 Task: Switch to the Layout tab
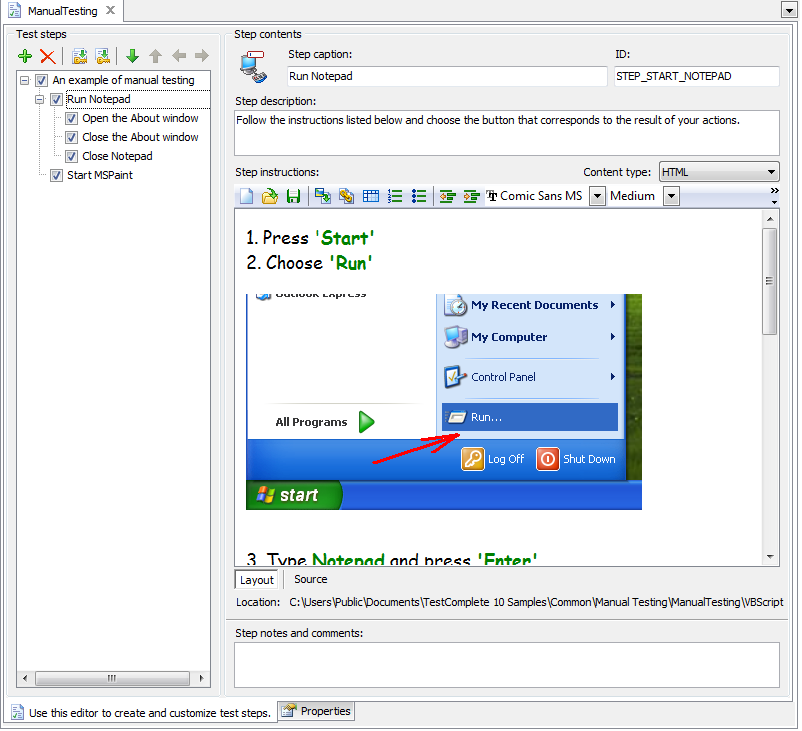click(x=256, y=580)
